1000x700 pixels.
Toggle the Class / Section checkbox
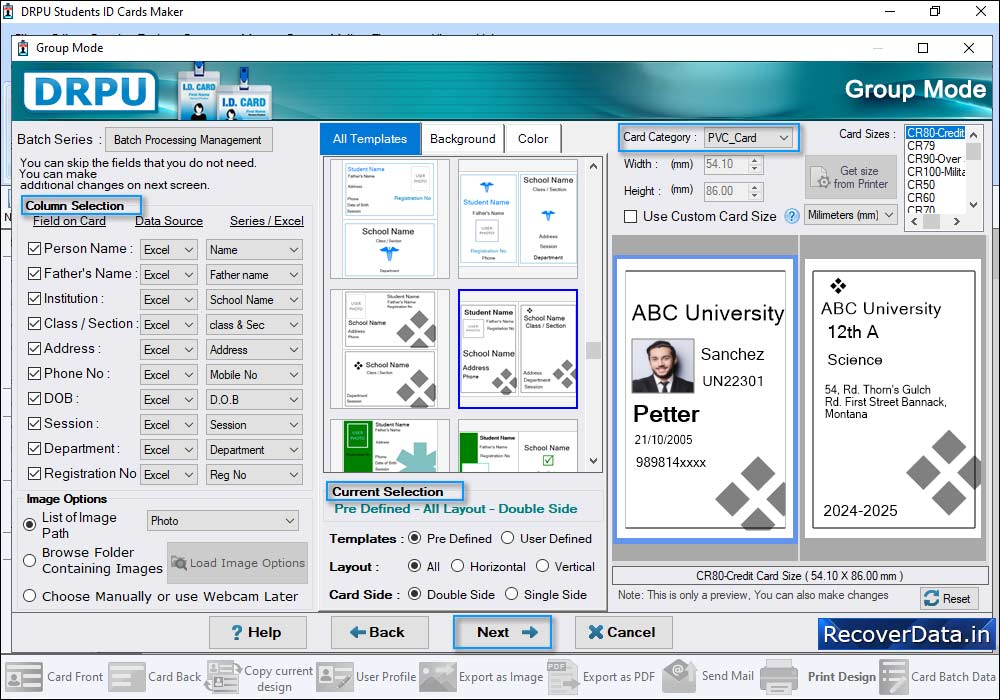click(34, 323)
